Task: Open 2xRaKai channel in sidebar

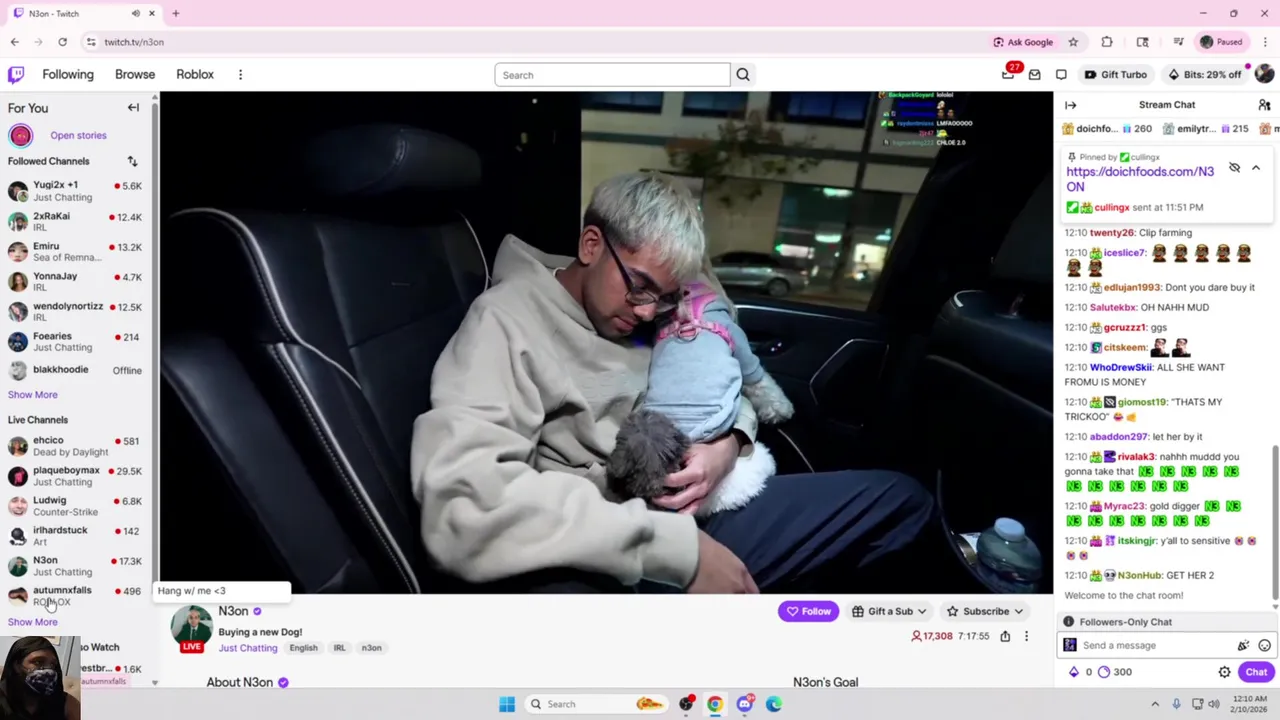Action: click(x=76, y=221)
